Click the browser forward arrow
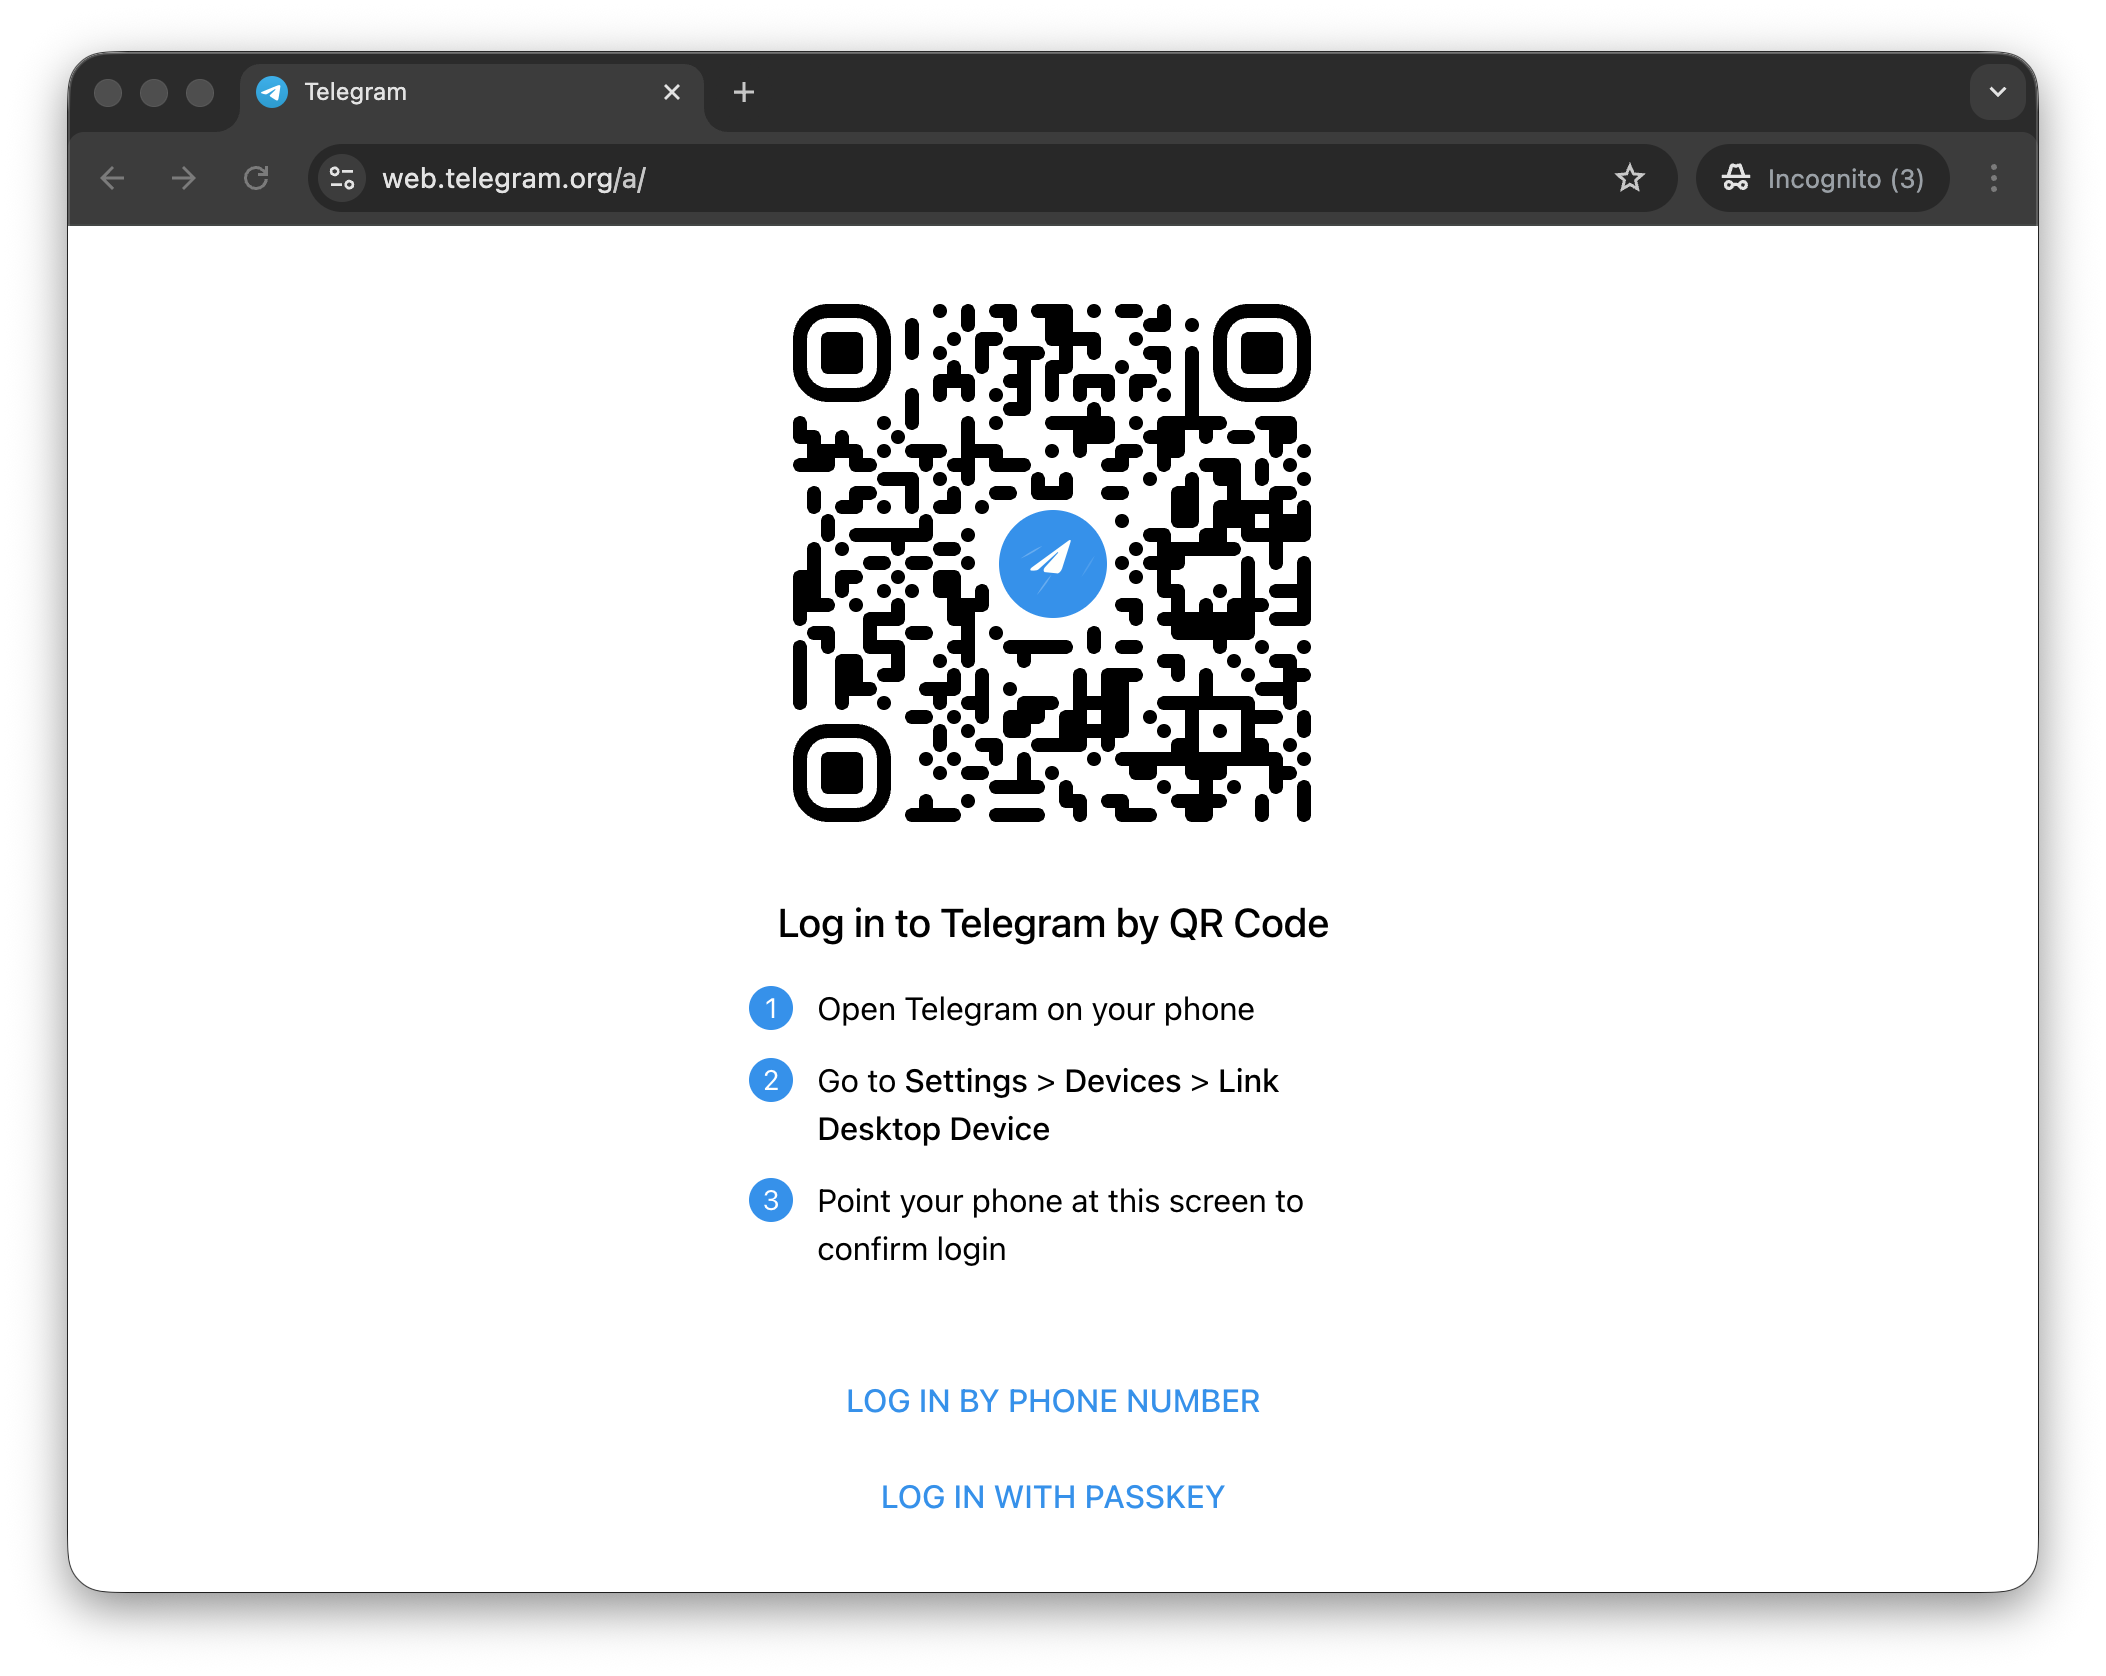Viewport: 2106px width, 1676px height. (x=184, y=178)
